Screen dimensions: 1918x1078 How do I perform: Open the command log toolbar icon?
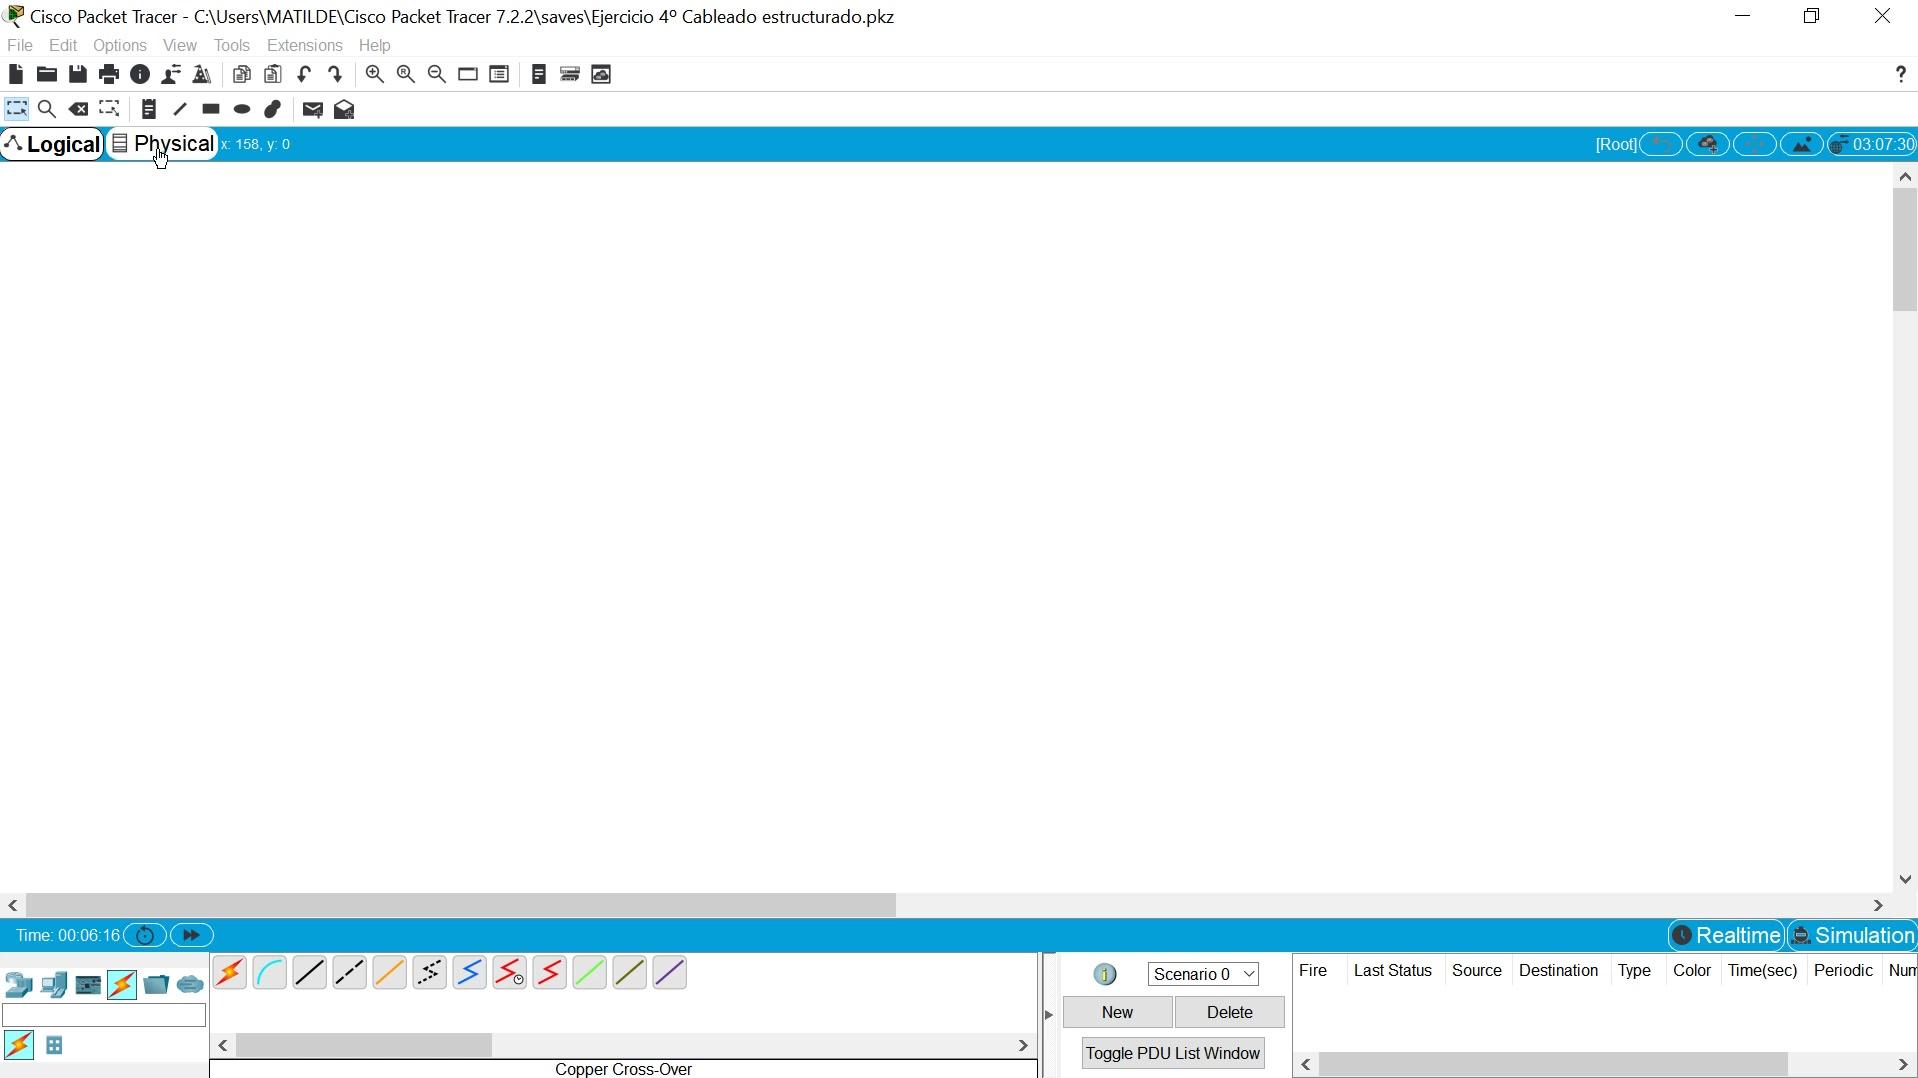tap(540, 75)
